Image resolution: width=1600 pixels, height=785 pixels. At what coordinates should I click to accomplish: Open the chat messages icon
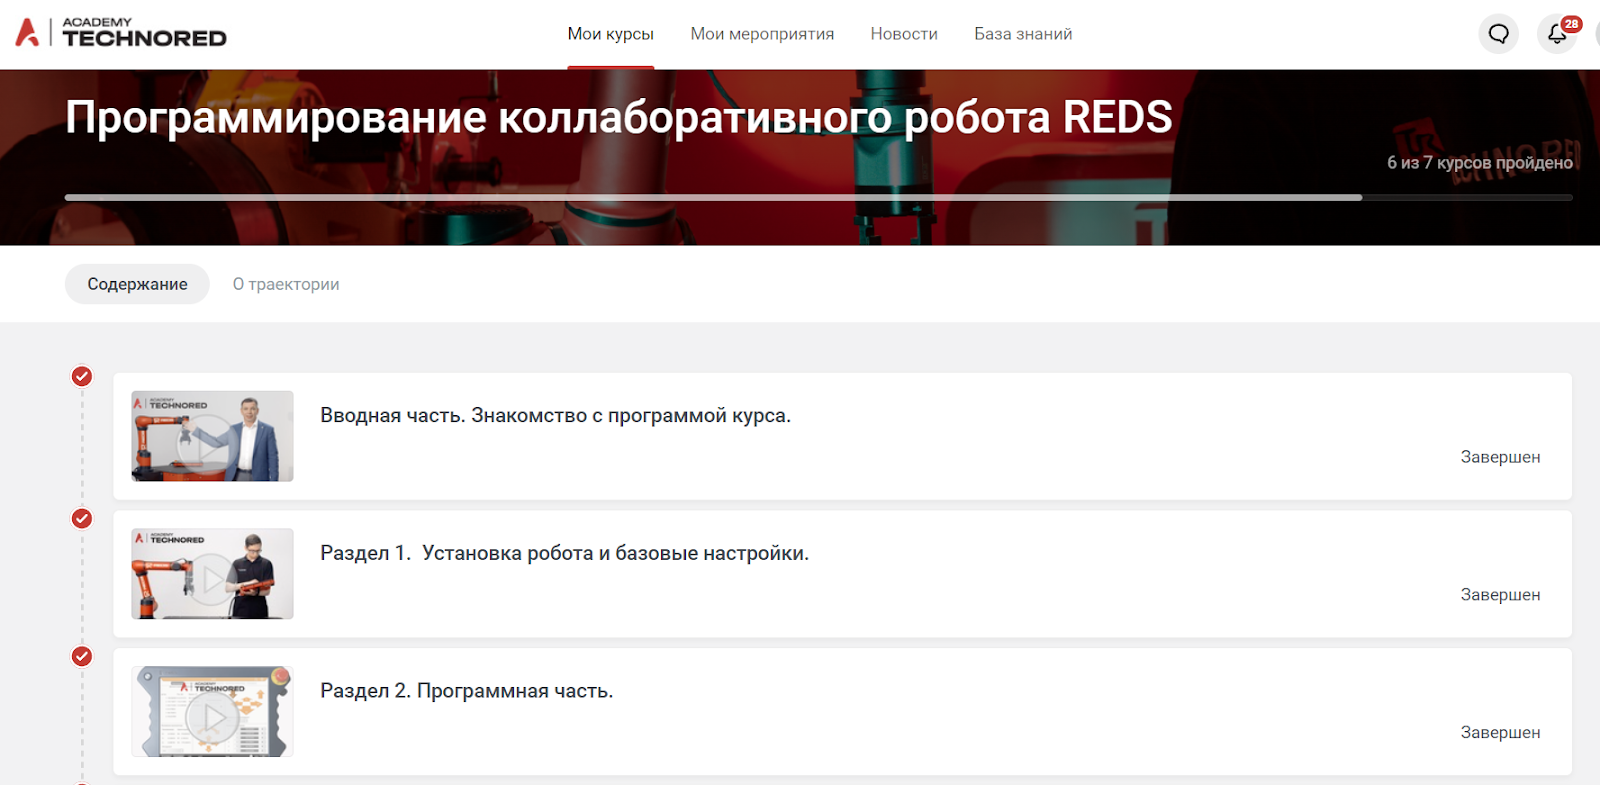[1498, 34]
